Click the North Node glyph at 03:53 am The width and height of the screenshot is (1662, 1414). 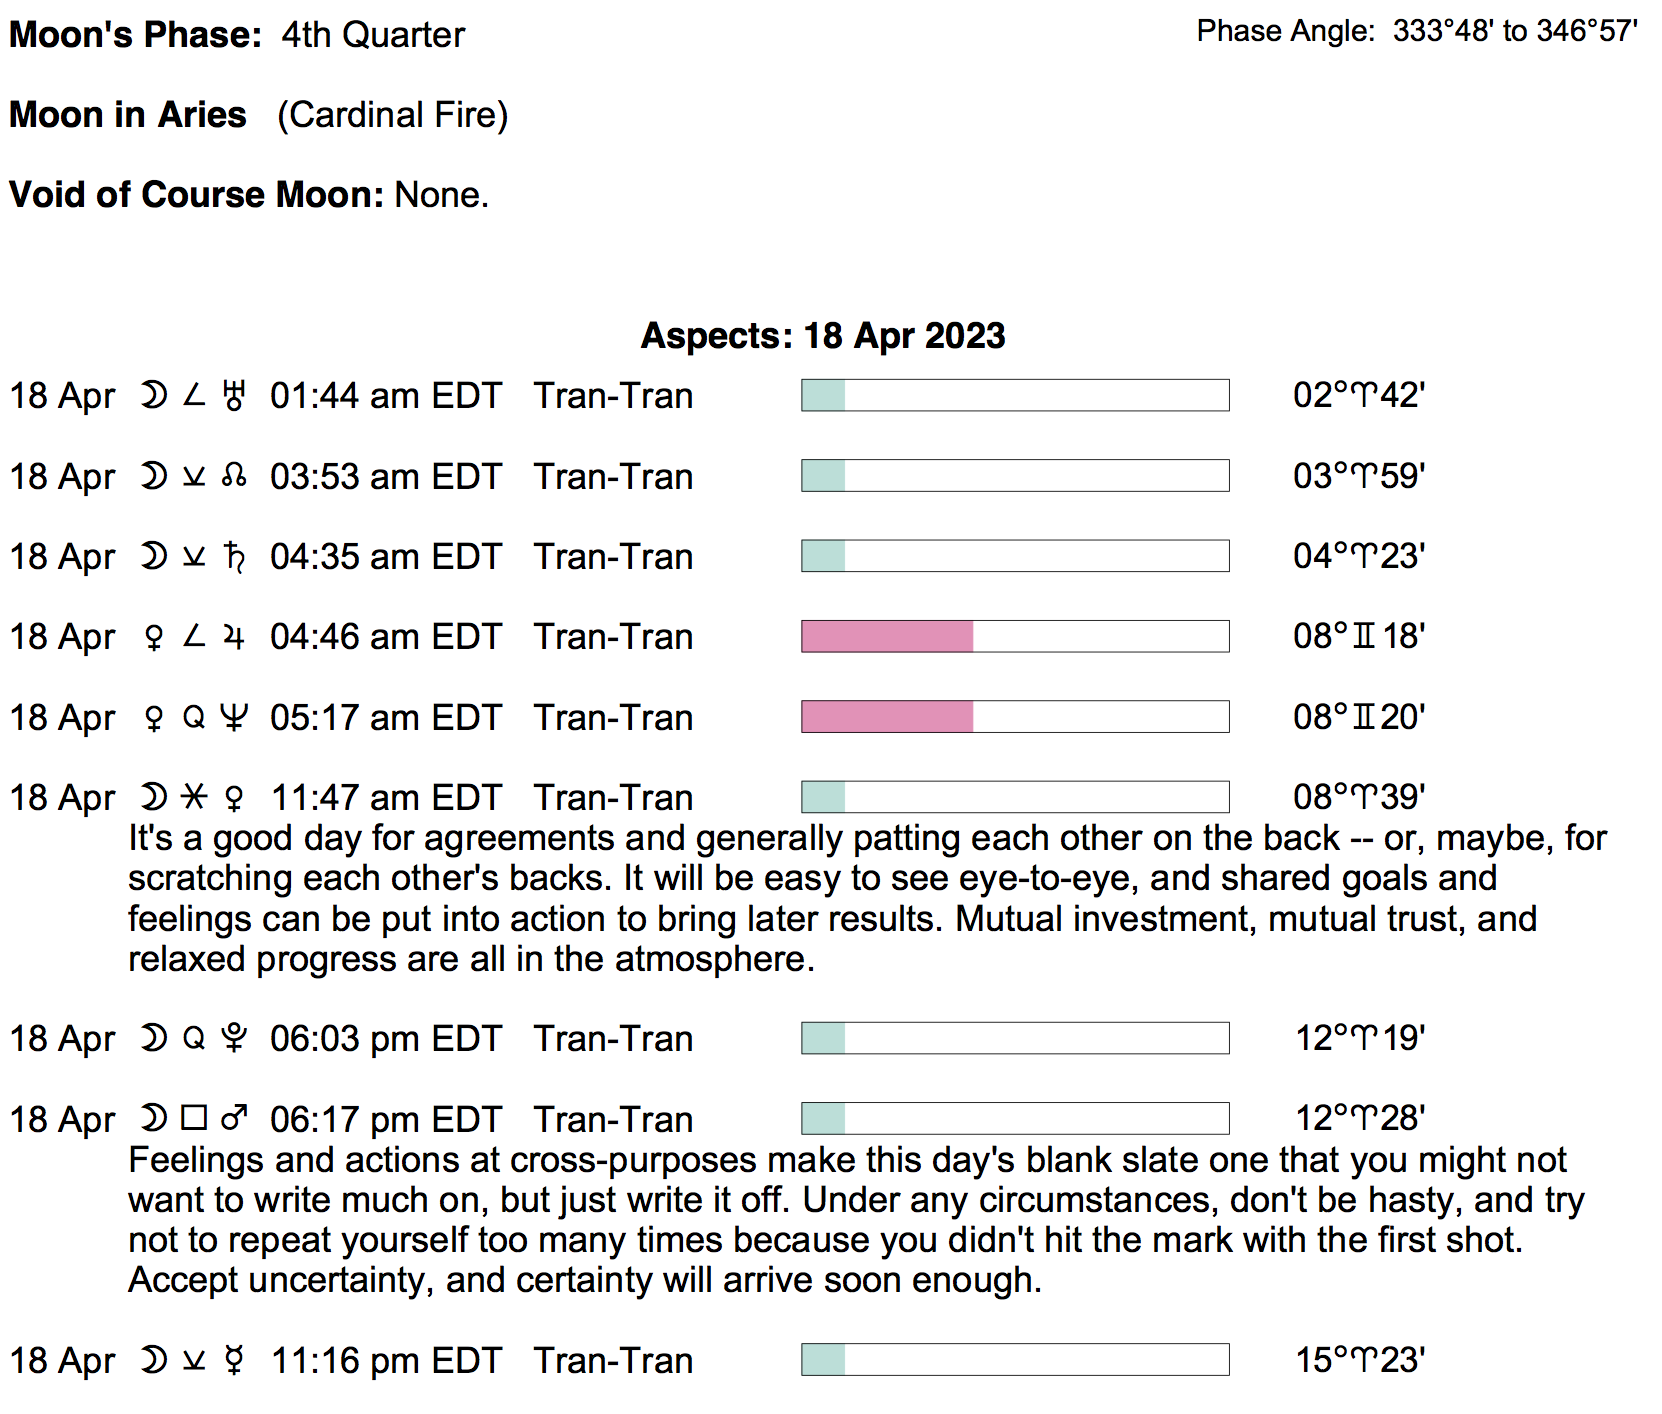point(234,477)
